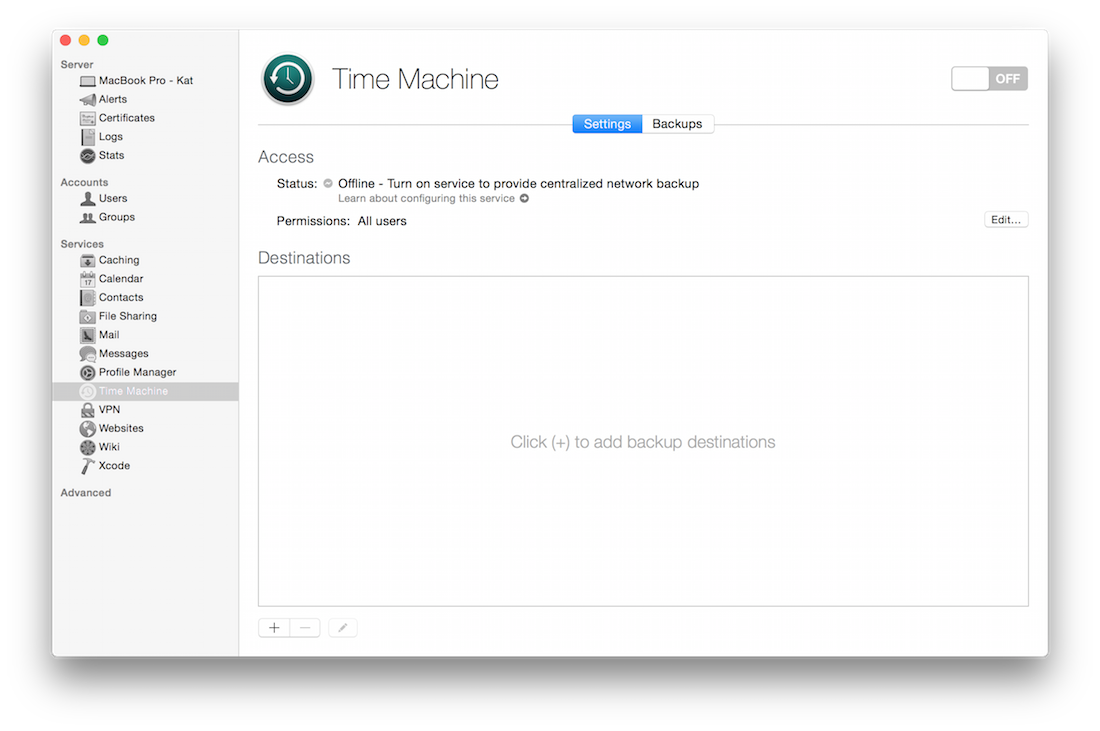Toggle the Time Machine service ON/OFF switch
The width and height of the screenshot is (1100, 731).
[x=989, y=79]
